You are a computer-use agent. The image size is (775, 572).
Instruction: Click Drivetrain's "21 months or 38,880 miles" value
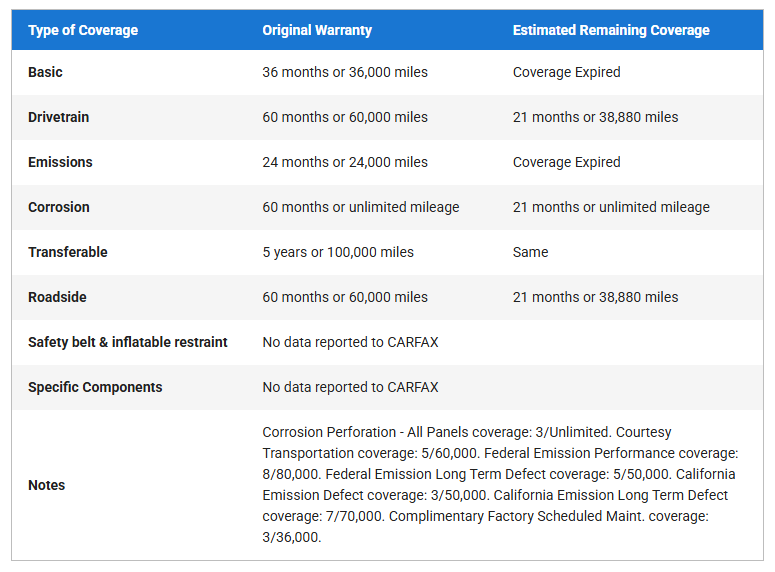tap(595, 117)
